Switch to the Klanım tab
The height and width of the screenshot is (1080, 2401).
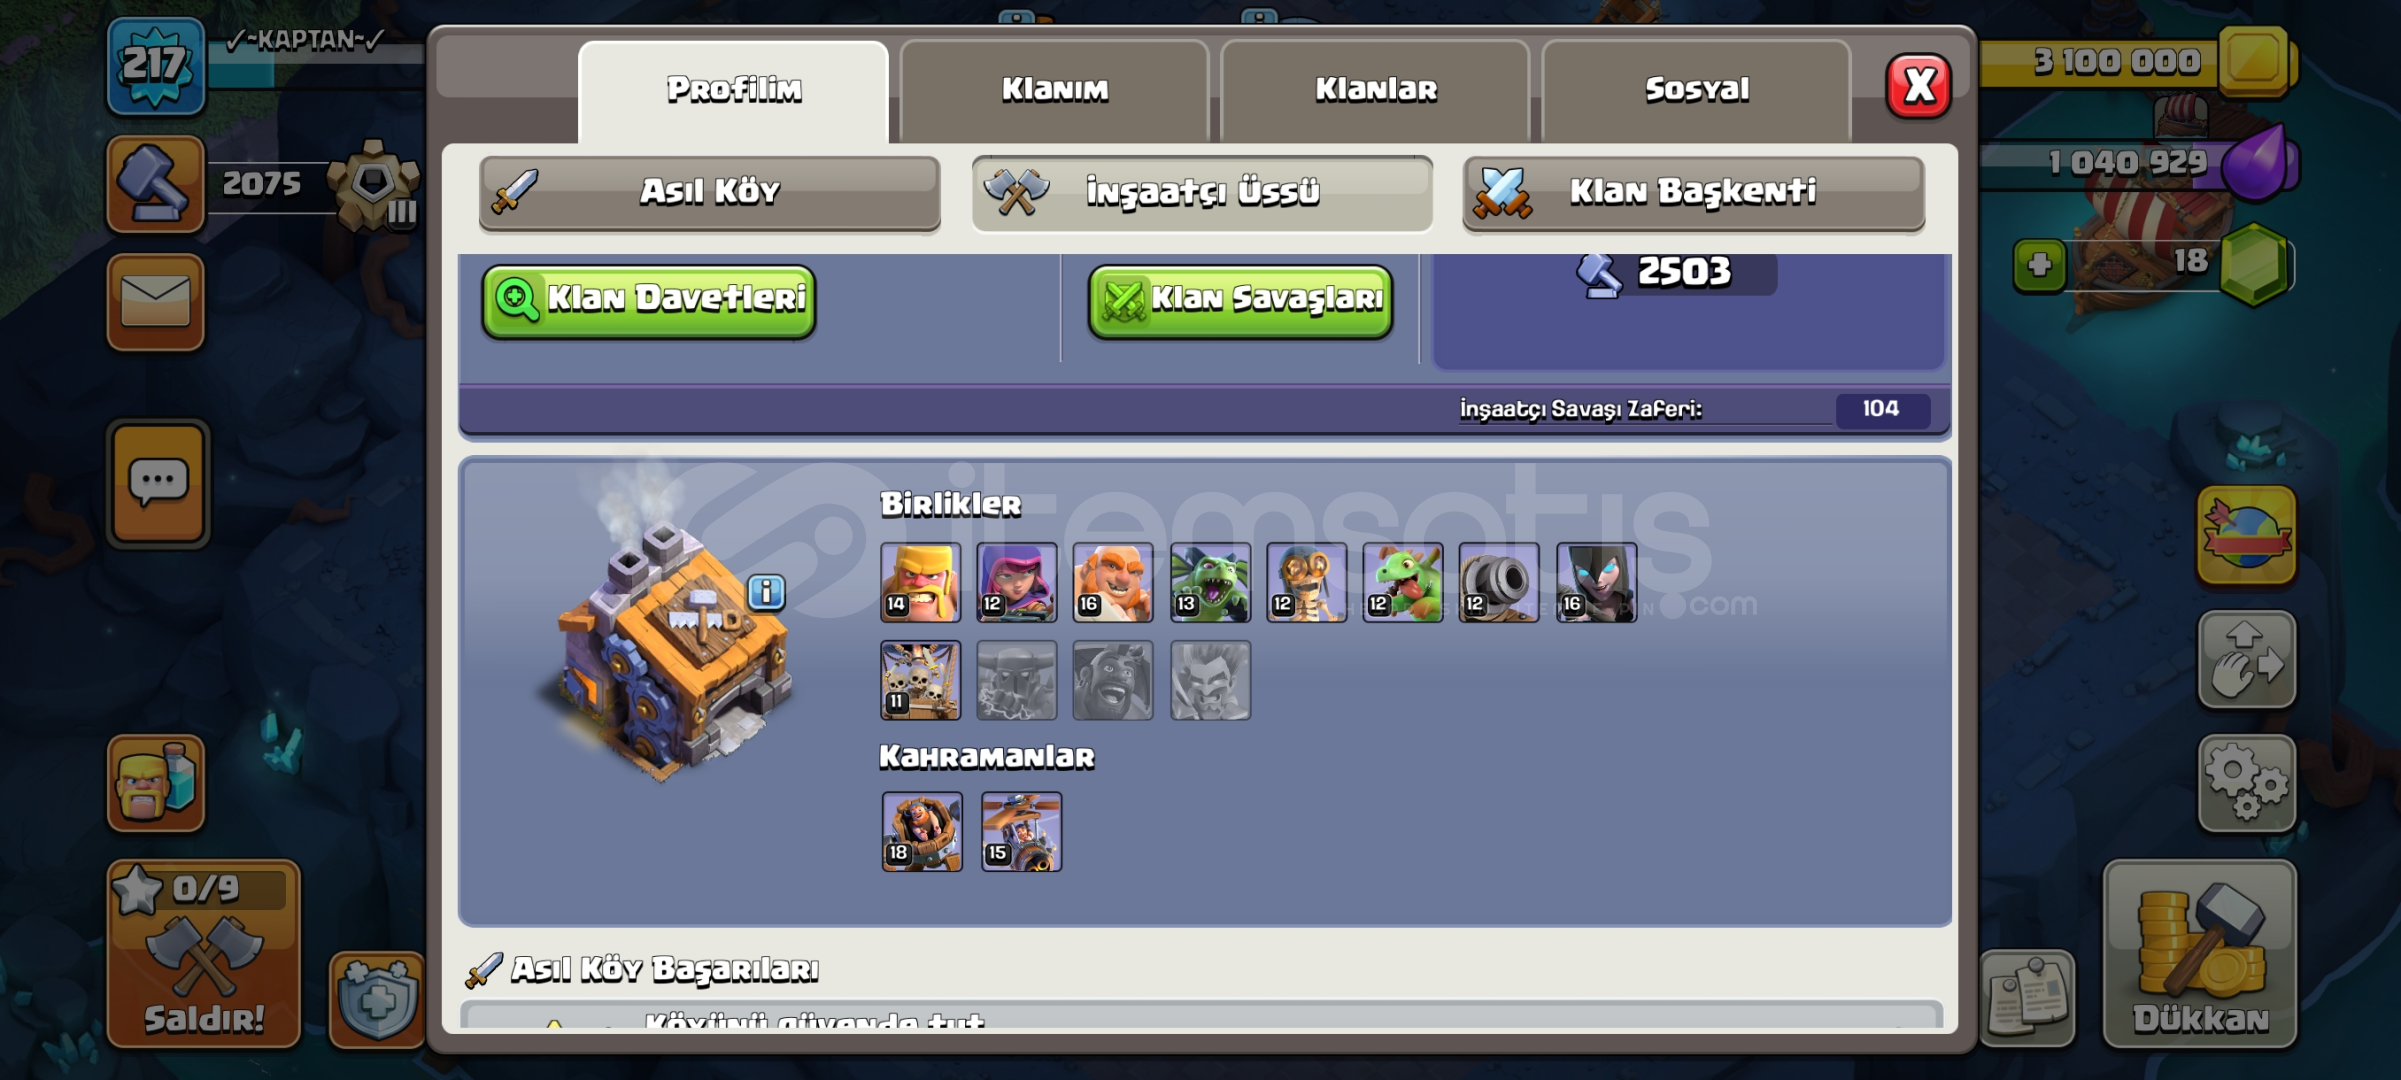tap(1054, 90)
